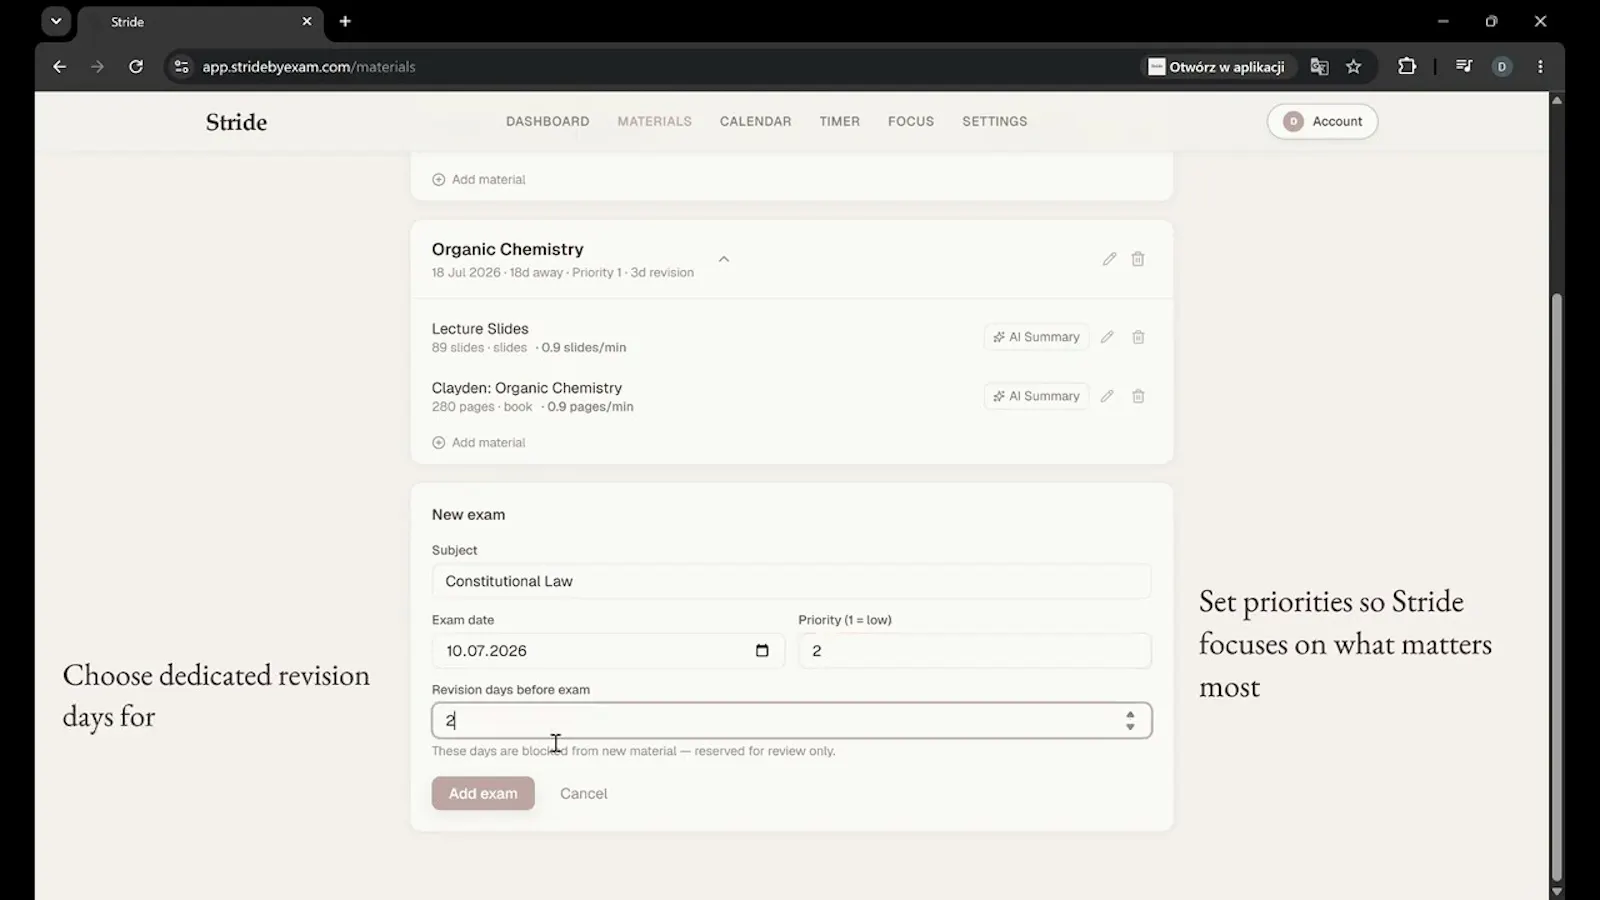
Task: Add material under Organic Chemistry
Action: 479,442
